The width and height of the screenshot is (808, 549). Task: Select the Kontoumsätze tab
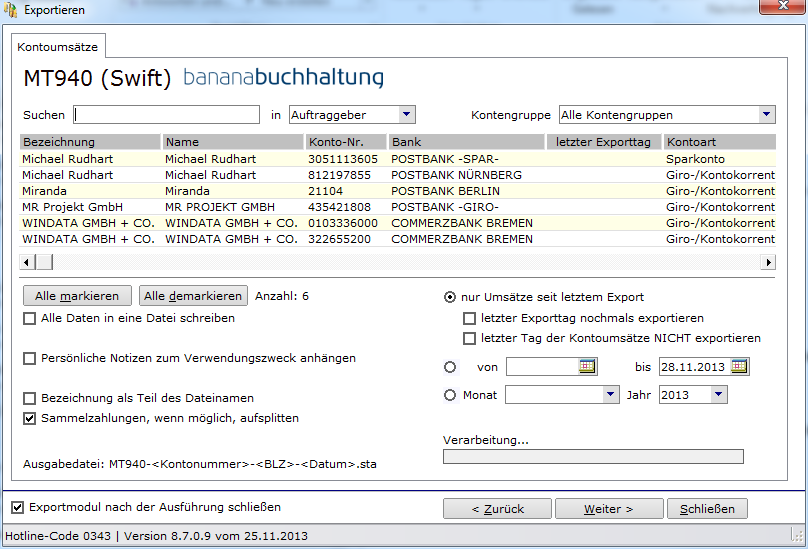[58, 47]
